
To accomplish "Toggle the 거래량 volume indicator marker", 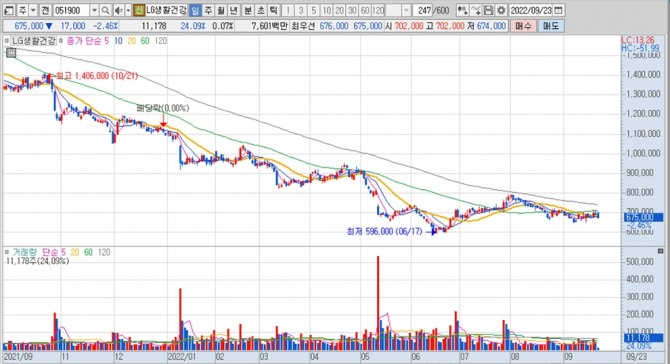I will 7,252.
